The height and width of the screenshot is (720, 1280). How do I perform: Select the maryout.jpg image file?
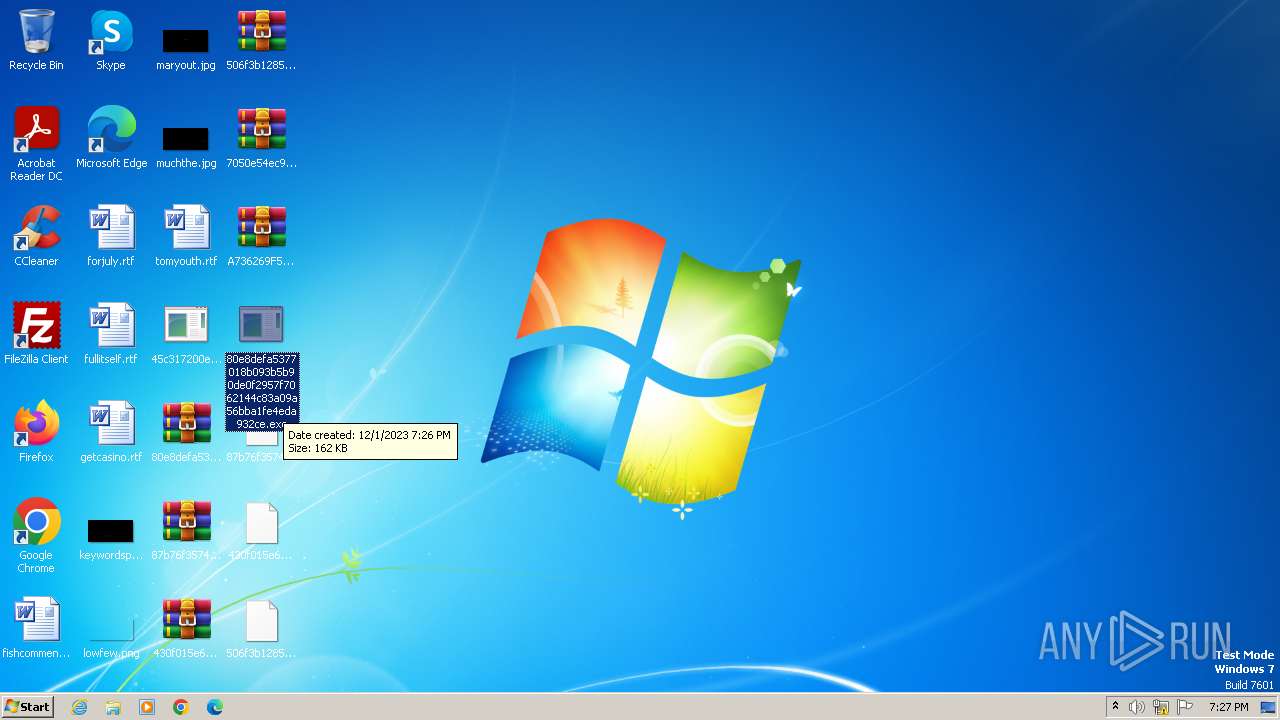click(x=186, y=48)
